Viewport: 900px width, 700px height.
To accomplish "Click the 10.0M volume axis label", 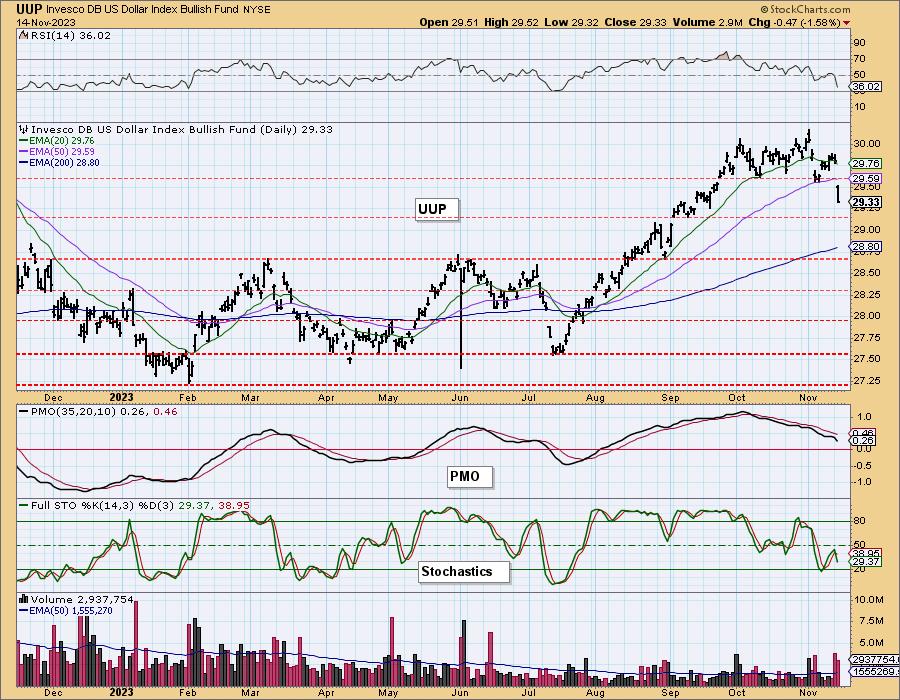I will [x=868, y=600].
